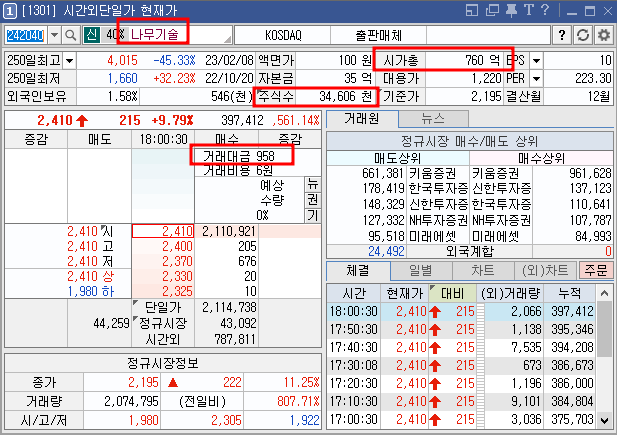Click the scroll down arrow in trade list

click(x=604, y=420)
